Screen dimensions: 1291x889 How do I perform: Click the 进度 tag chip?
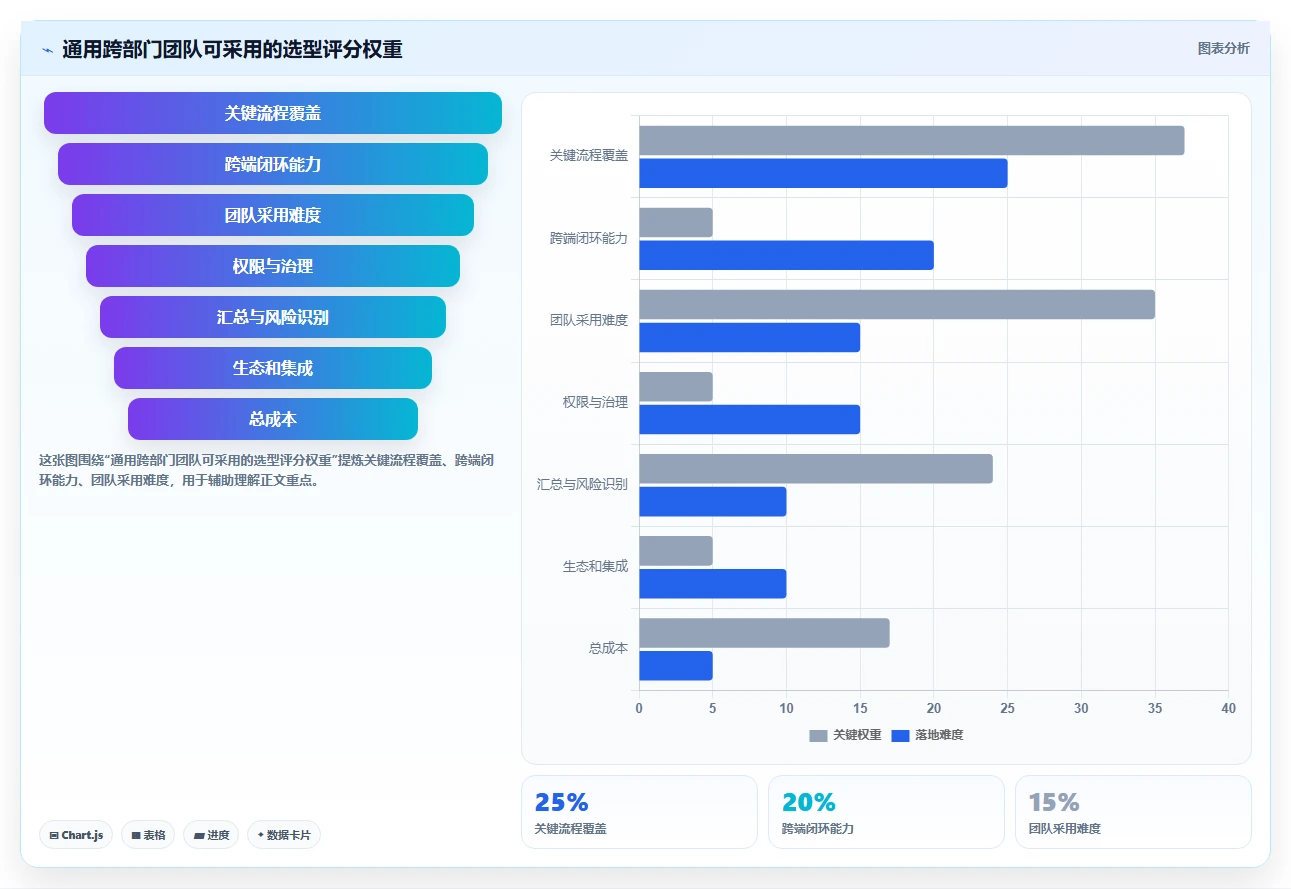211,835
